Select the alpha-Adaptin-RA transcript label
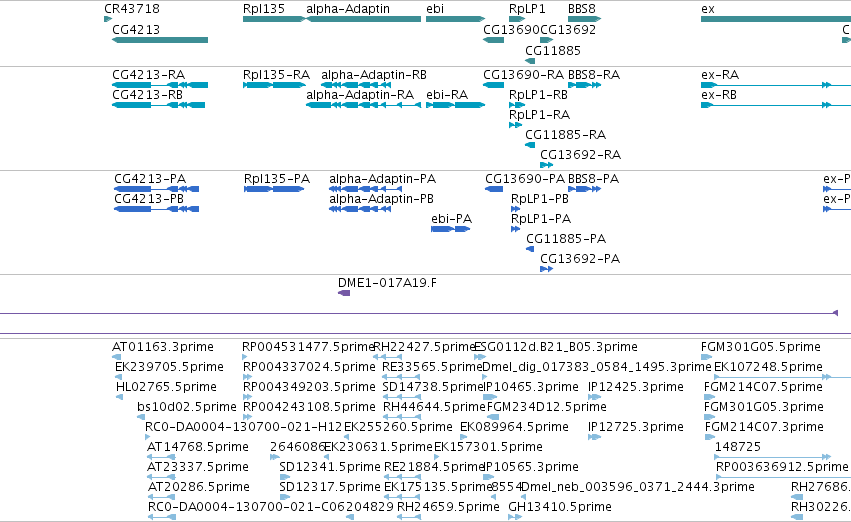Viewport: 851px width, 522px height. 360,94
